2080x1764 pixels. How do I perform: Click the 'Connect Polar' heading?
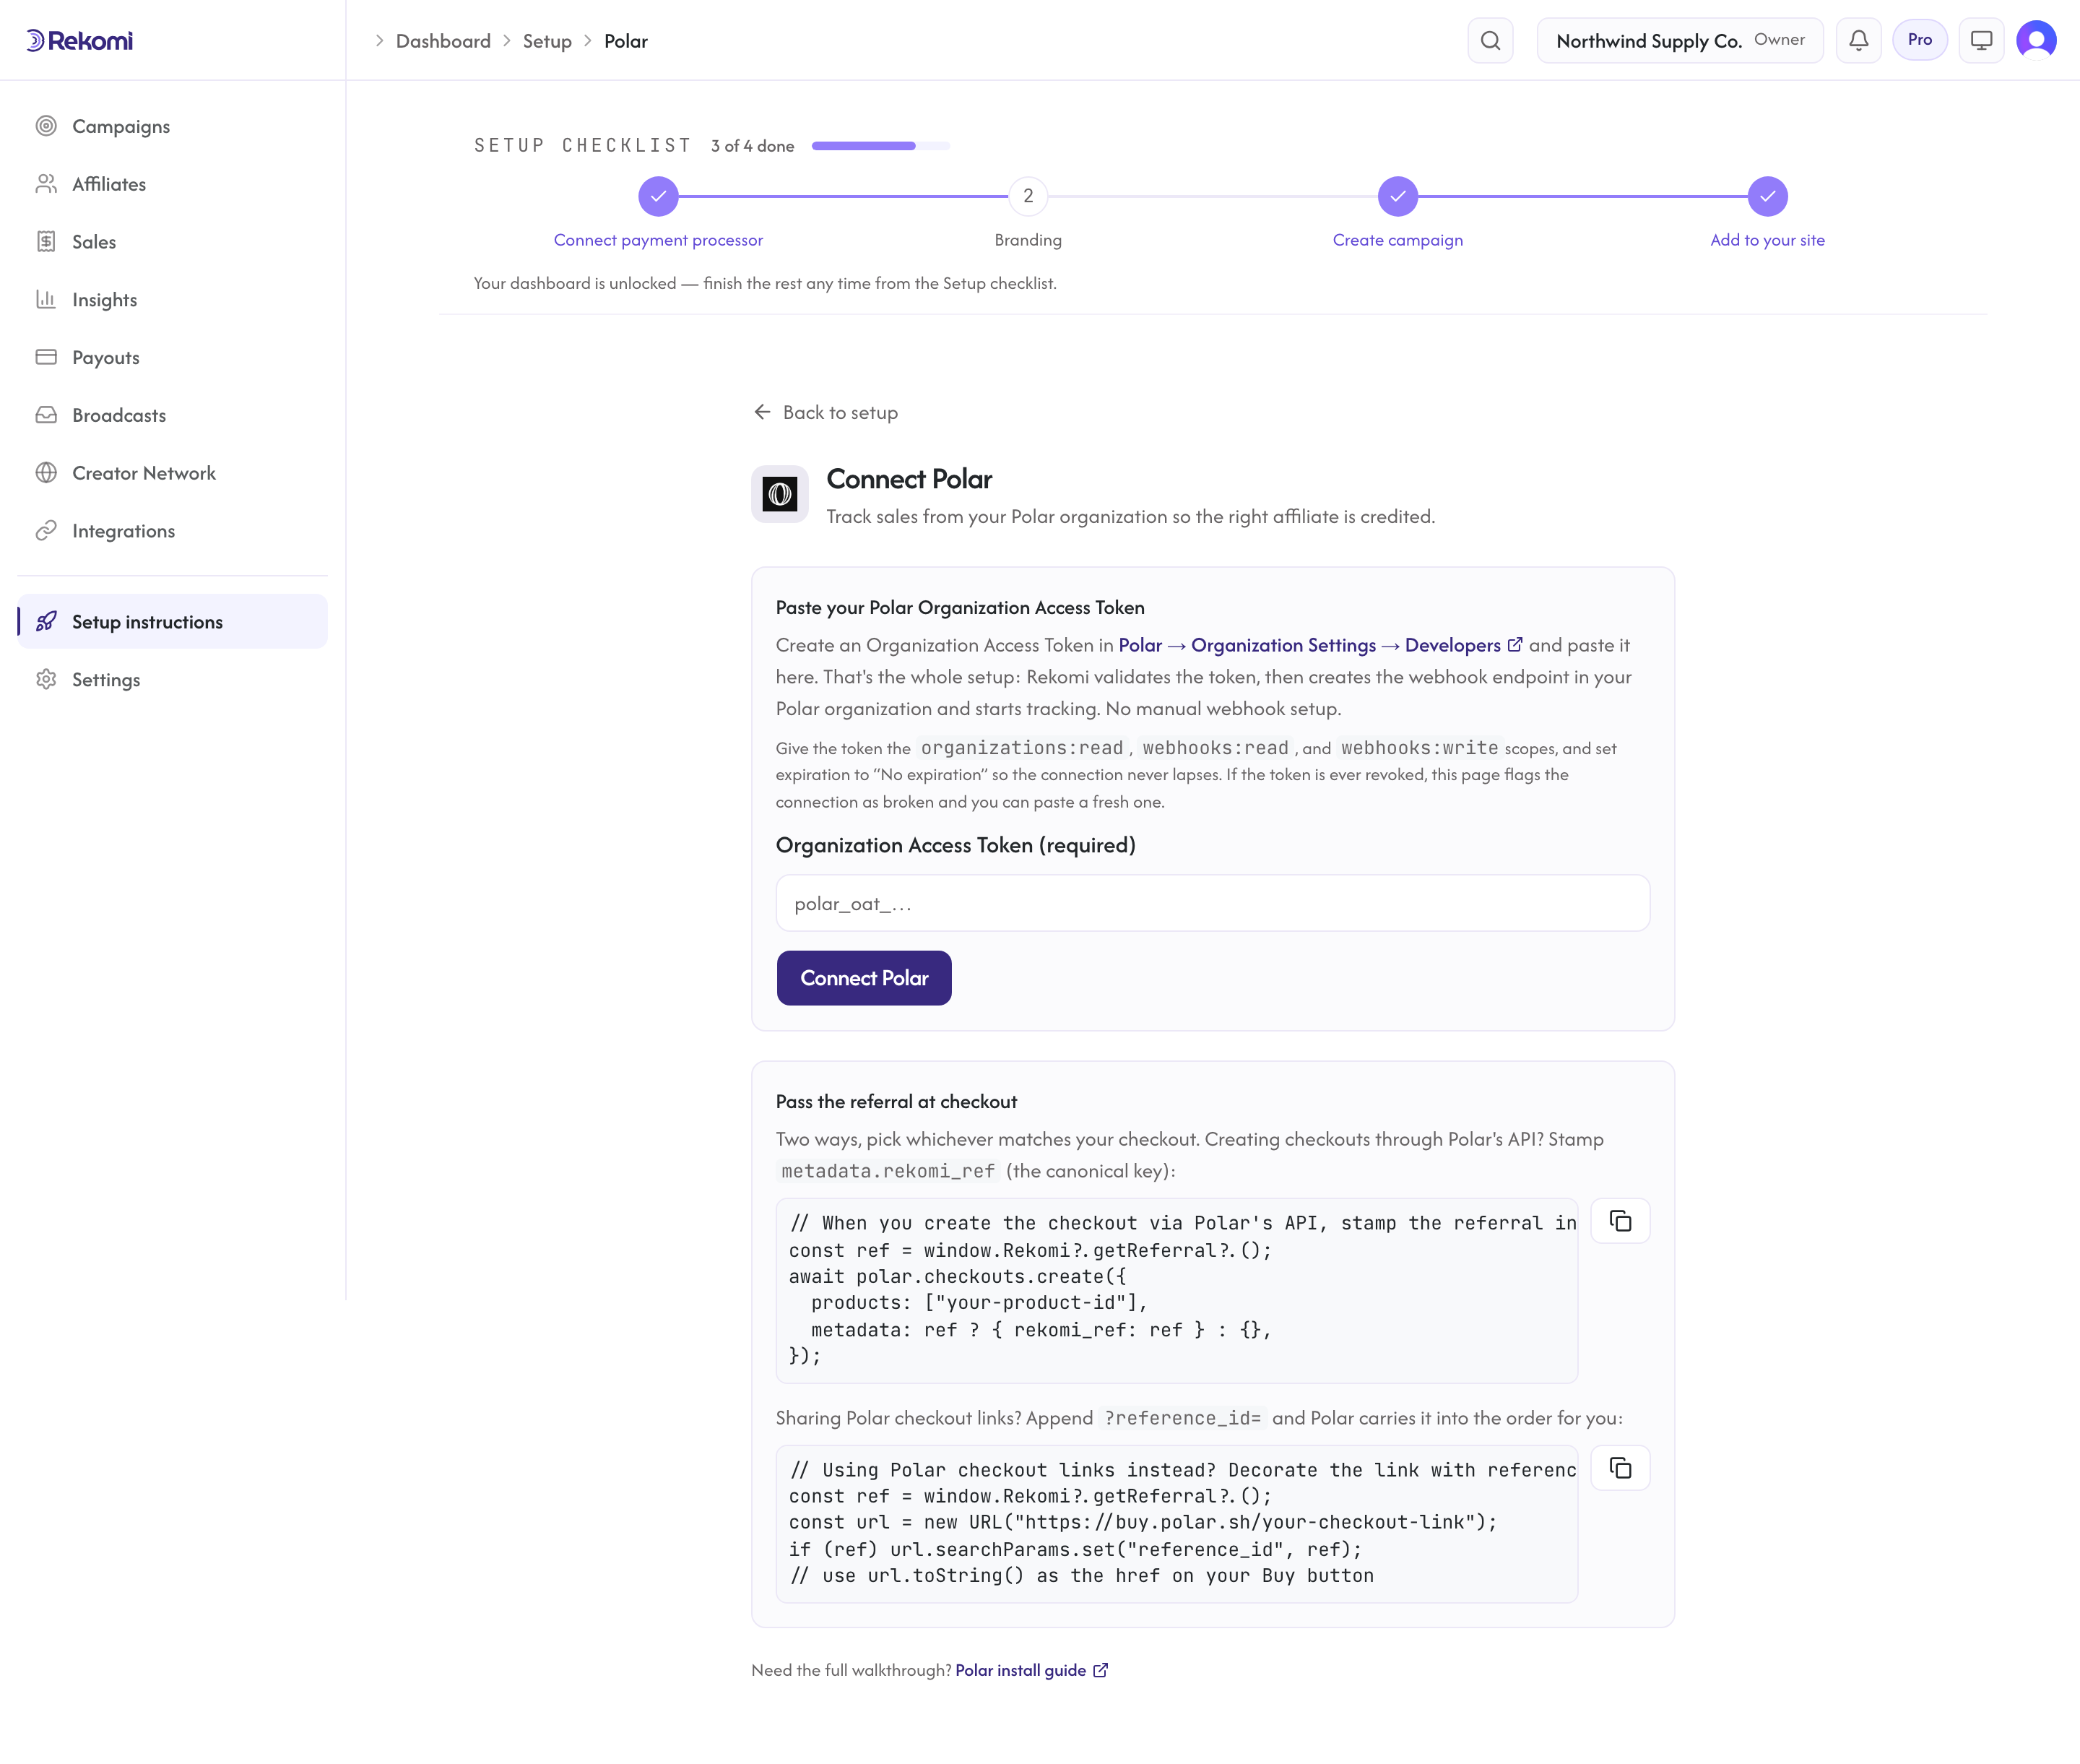(x=909, y=479)
